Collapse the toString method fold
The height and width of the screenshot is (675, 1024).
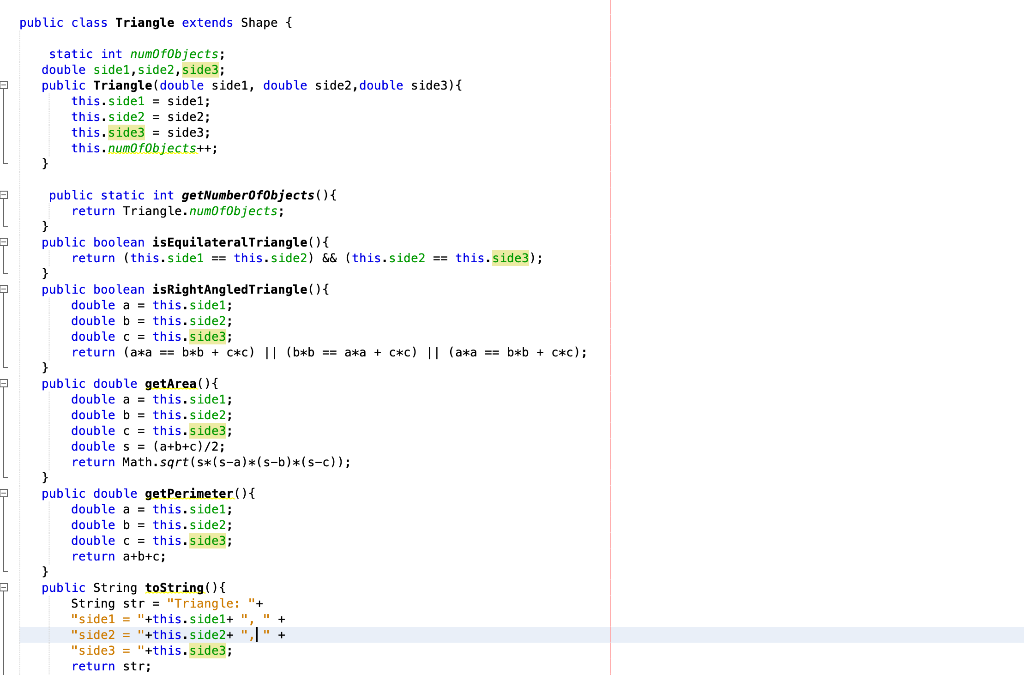4,587
